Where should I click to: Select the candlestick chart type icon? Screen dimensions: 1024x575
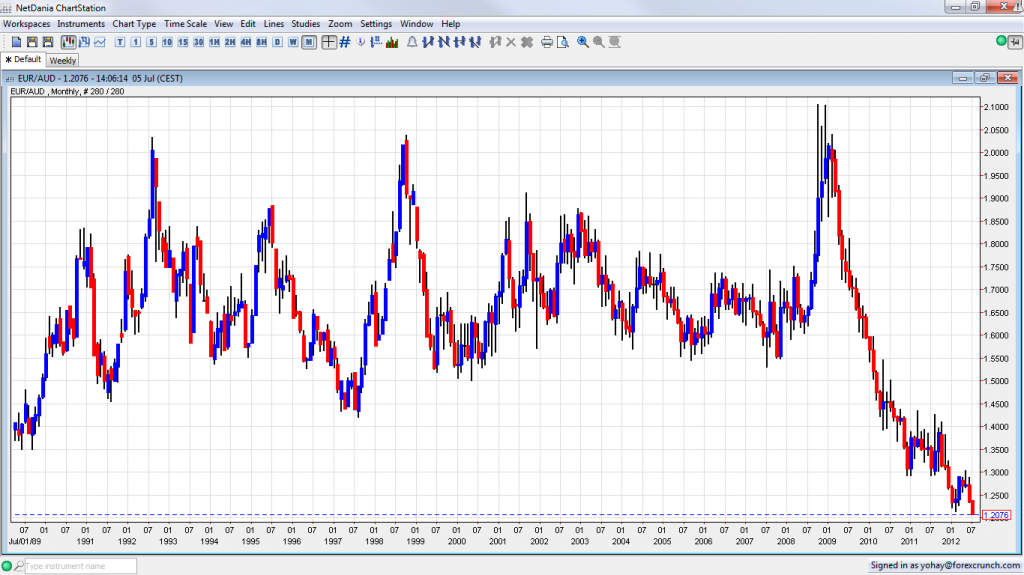coord(69,42)
